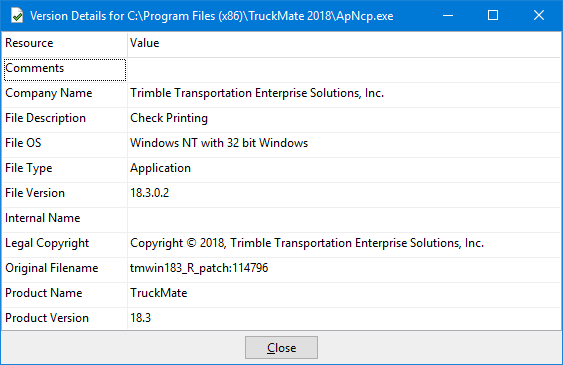The image size is (563, 365).
Task: Minimize the Version Details window
Action: pos(448,15)
